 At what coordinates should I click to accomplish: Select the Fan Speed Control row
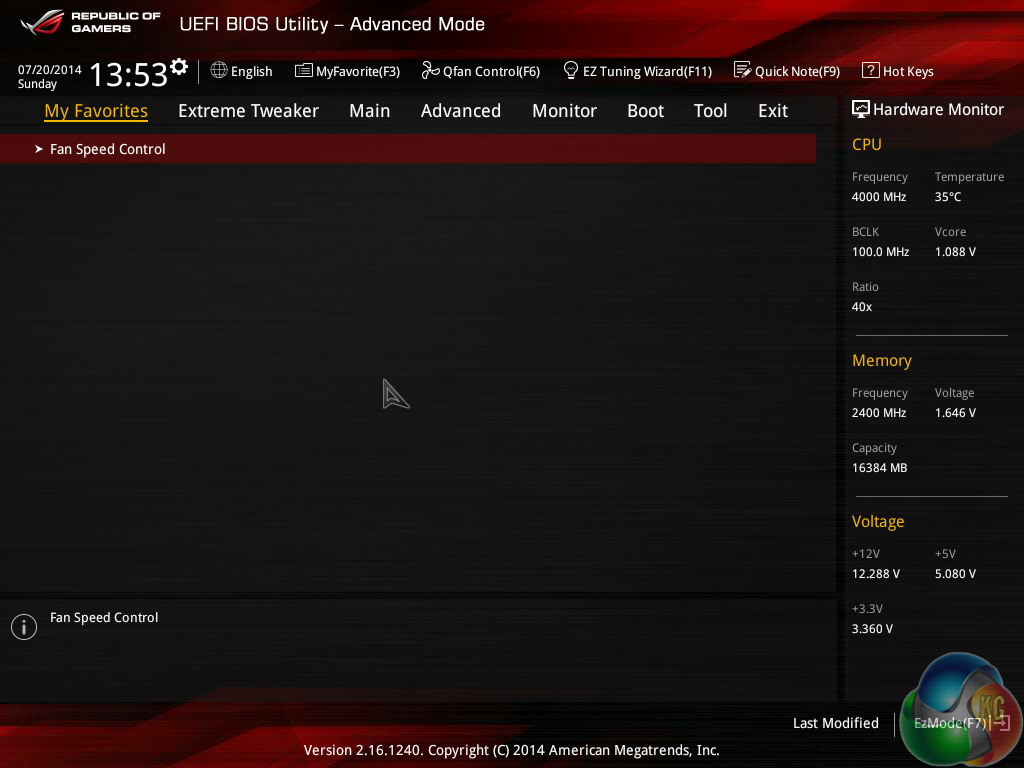(x=408, y=149)
